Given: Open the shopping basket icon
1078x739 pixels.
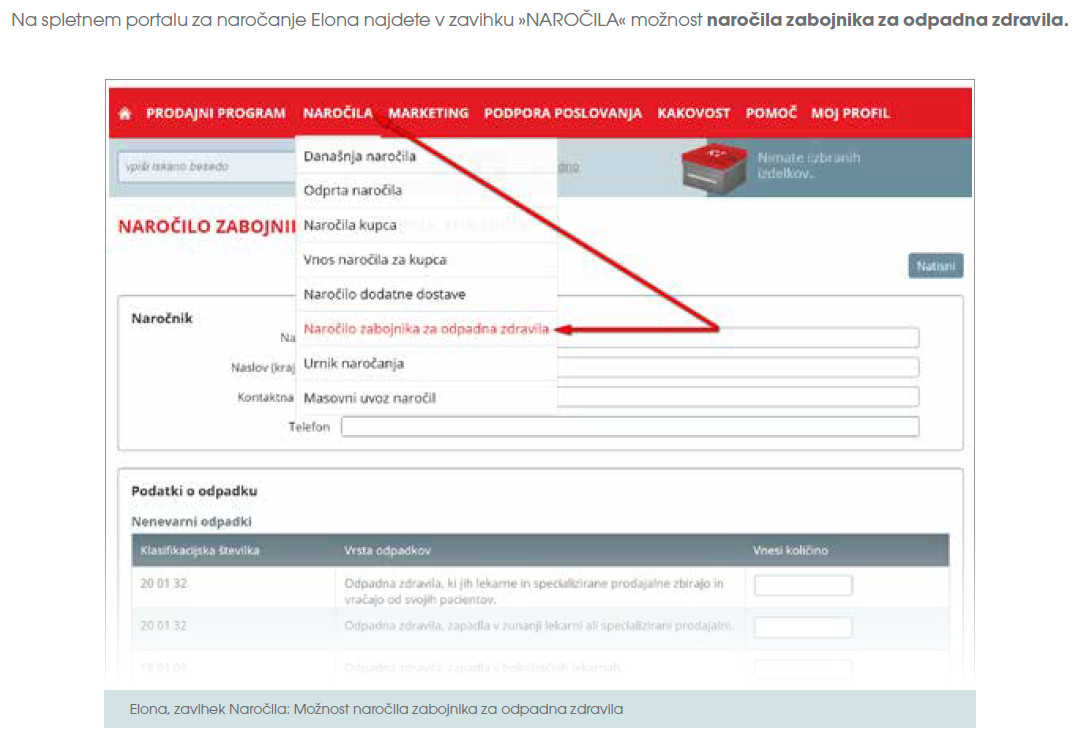Looking at the screenshot, I should click(714, 167).
